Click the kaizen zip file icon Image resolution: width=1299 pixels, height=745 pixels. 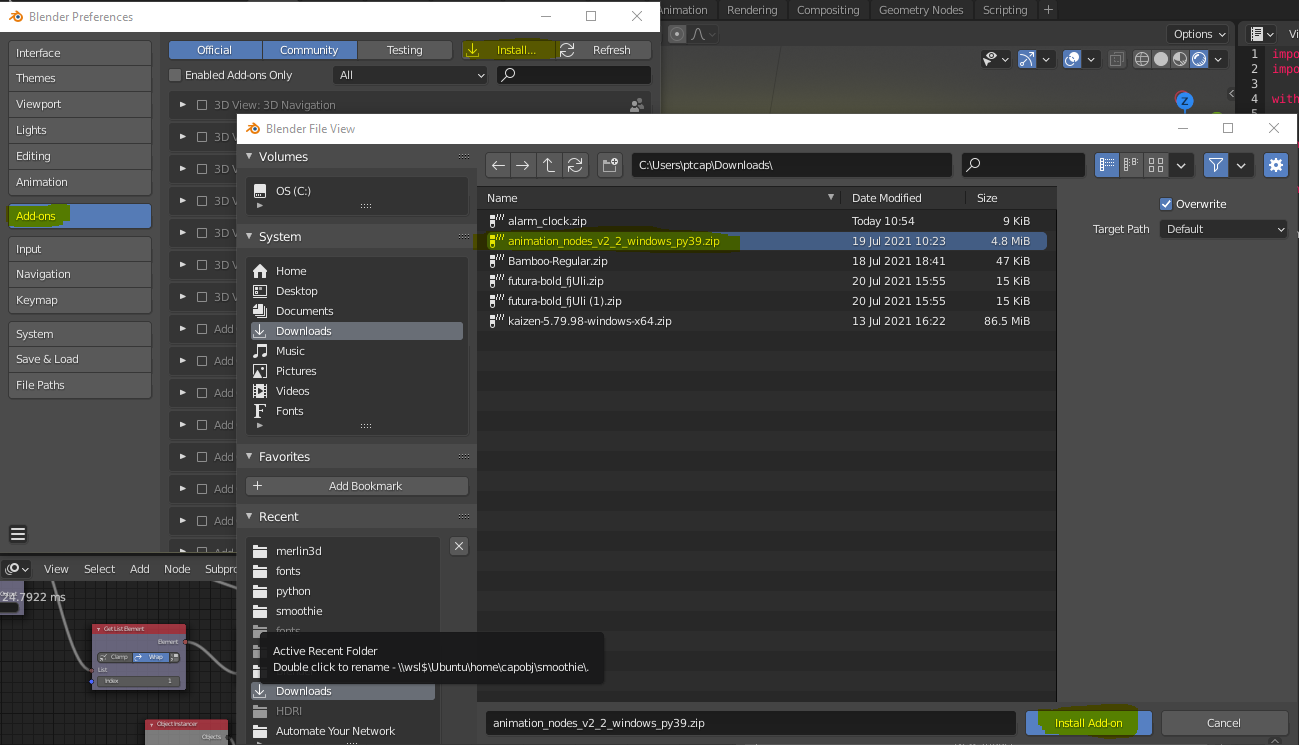[x=496, y=321]
